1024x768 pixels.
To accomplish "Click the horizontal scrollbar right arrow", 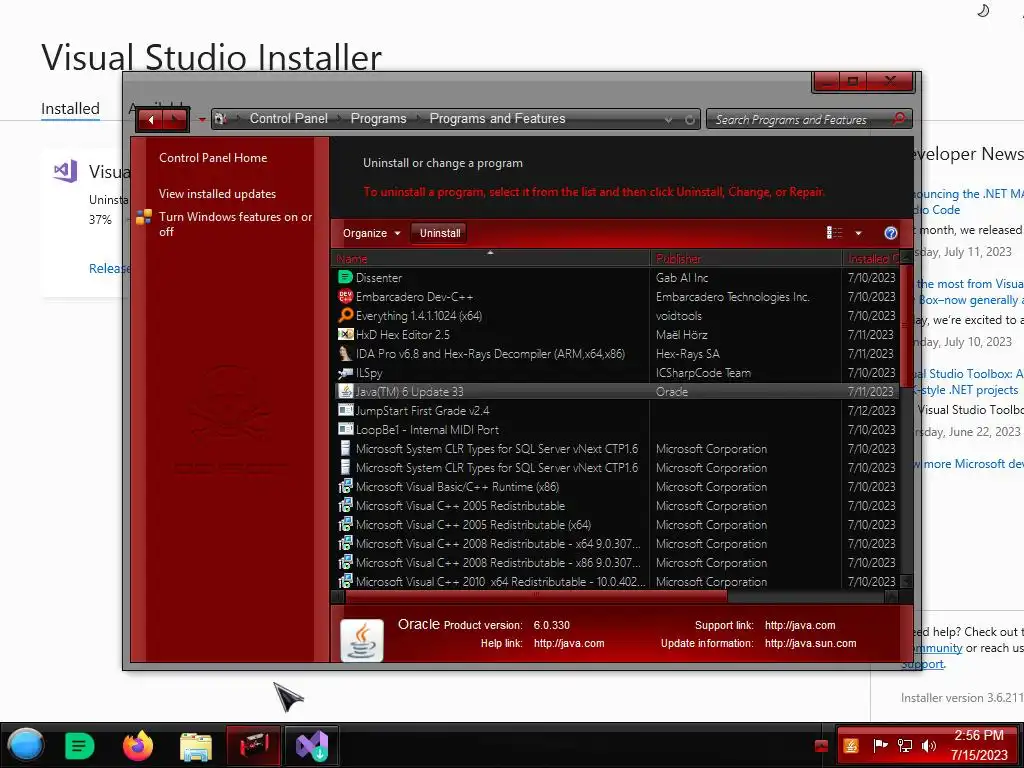I will point(891,596).
